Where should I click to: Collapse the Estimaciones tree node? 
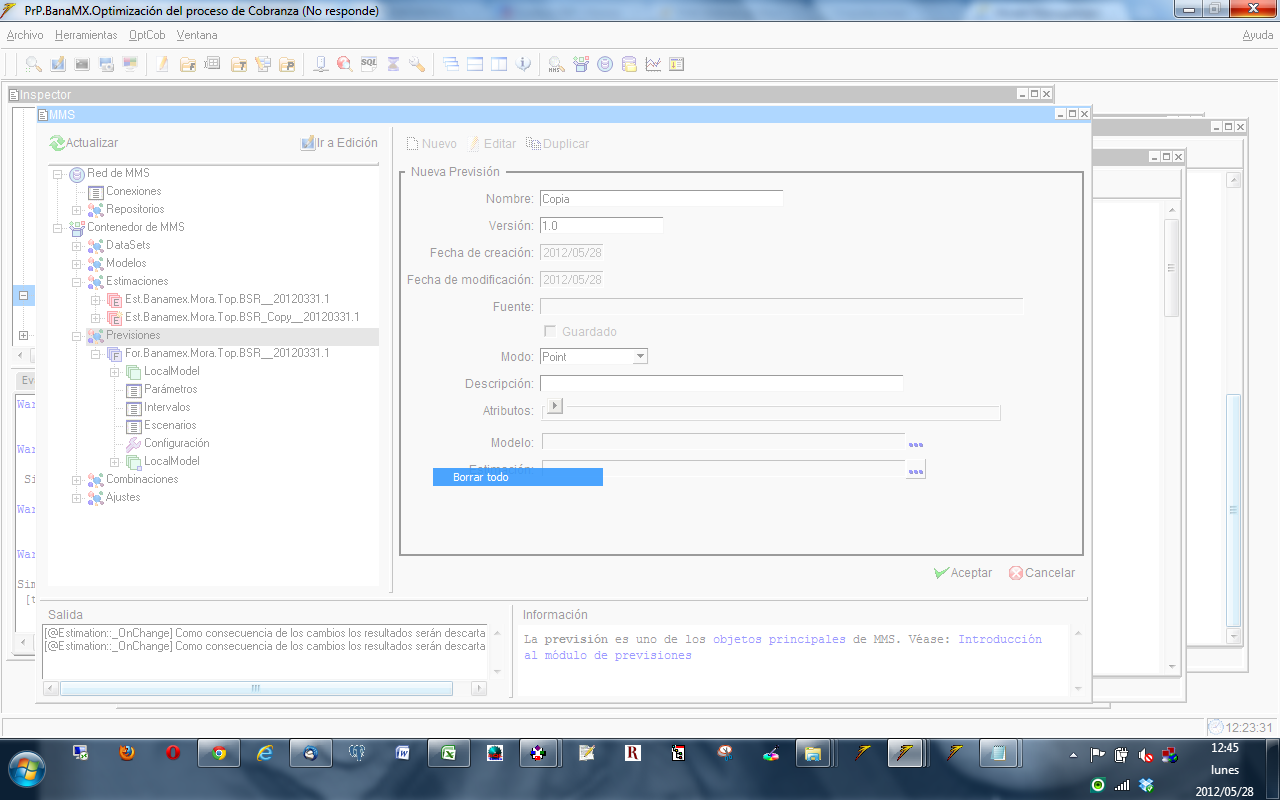(x=77, y=281)
